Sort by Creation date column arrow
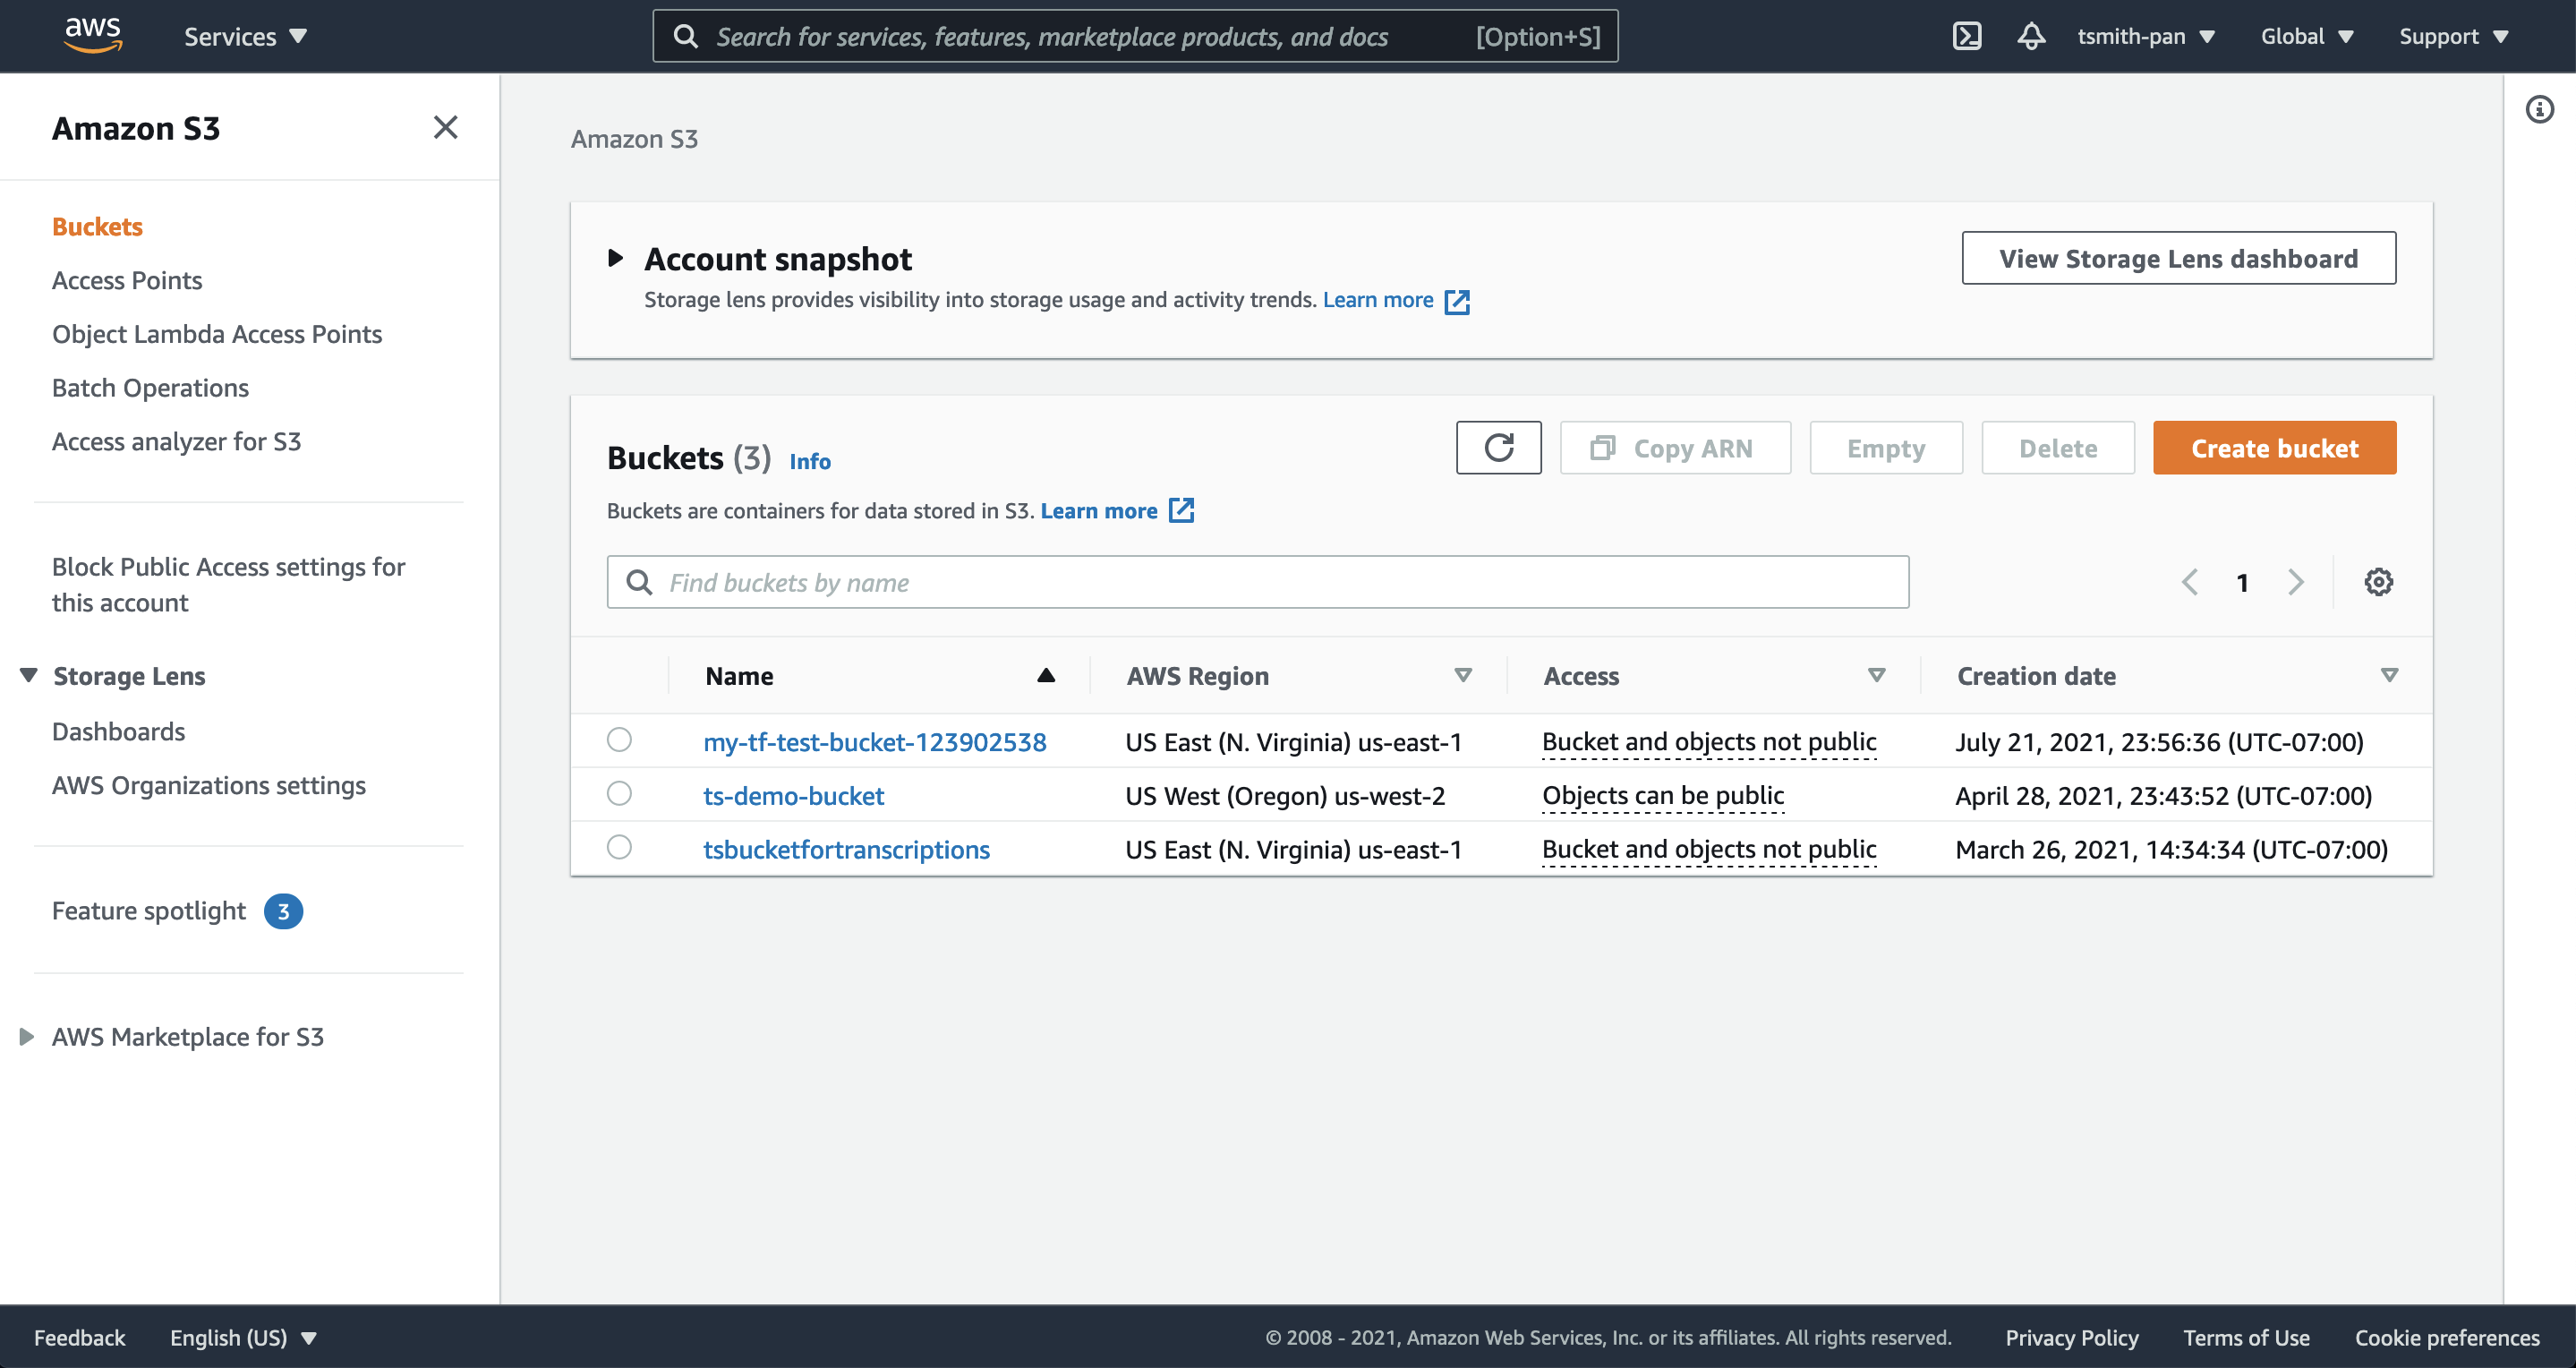 point(2389,676)
